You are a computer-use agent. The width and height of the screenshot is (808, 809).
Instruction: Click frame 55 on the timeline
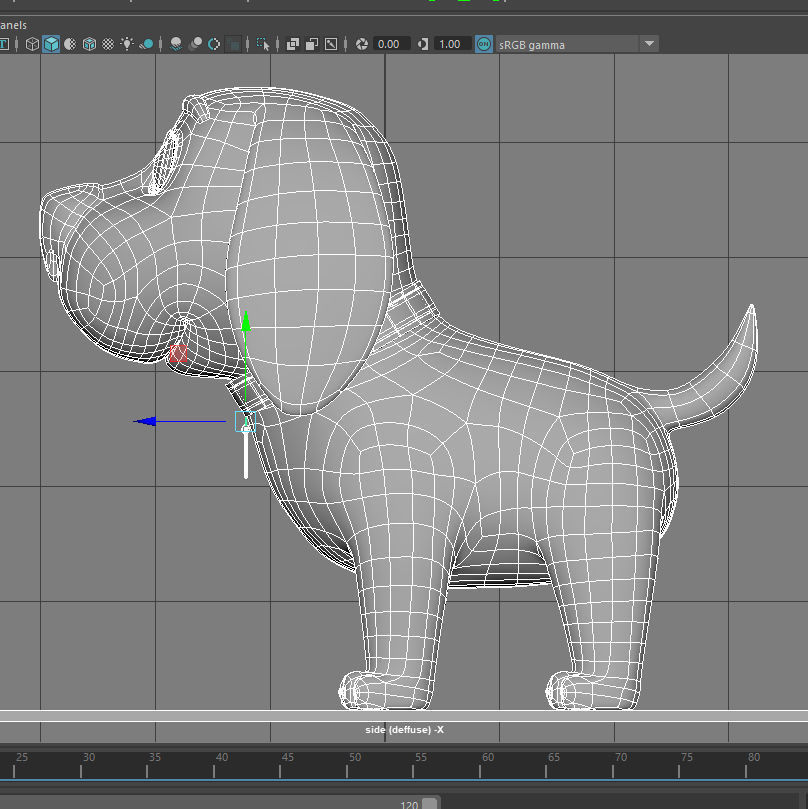(x=421, y=757)
